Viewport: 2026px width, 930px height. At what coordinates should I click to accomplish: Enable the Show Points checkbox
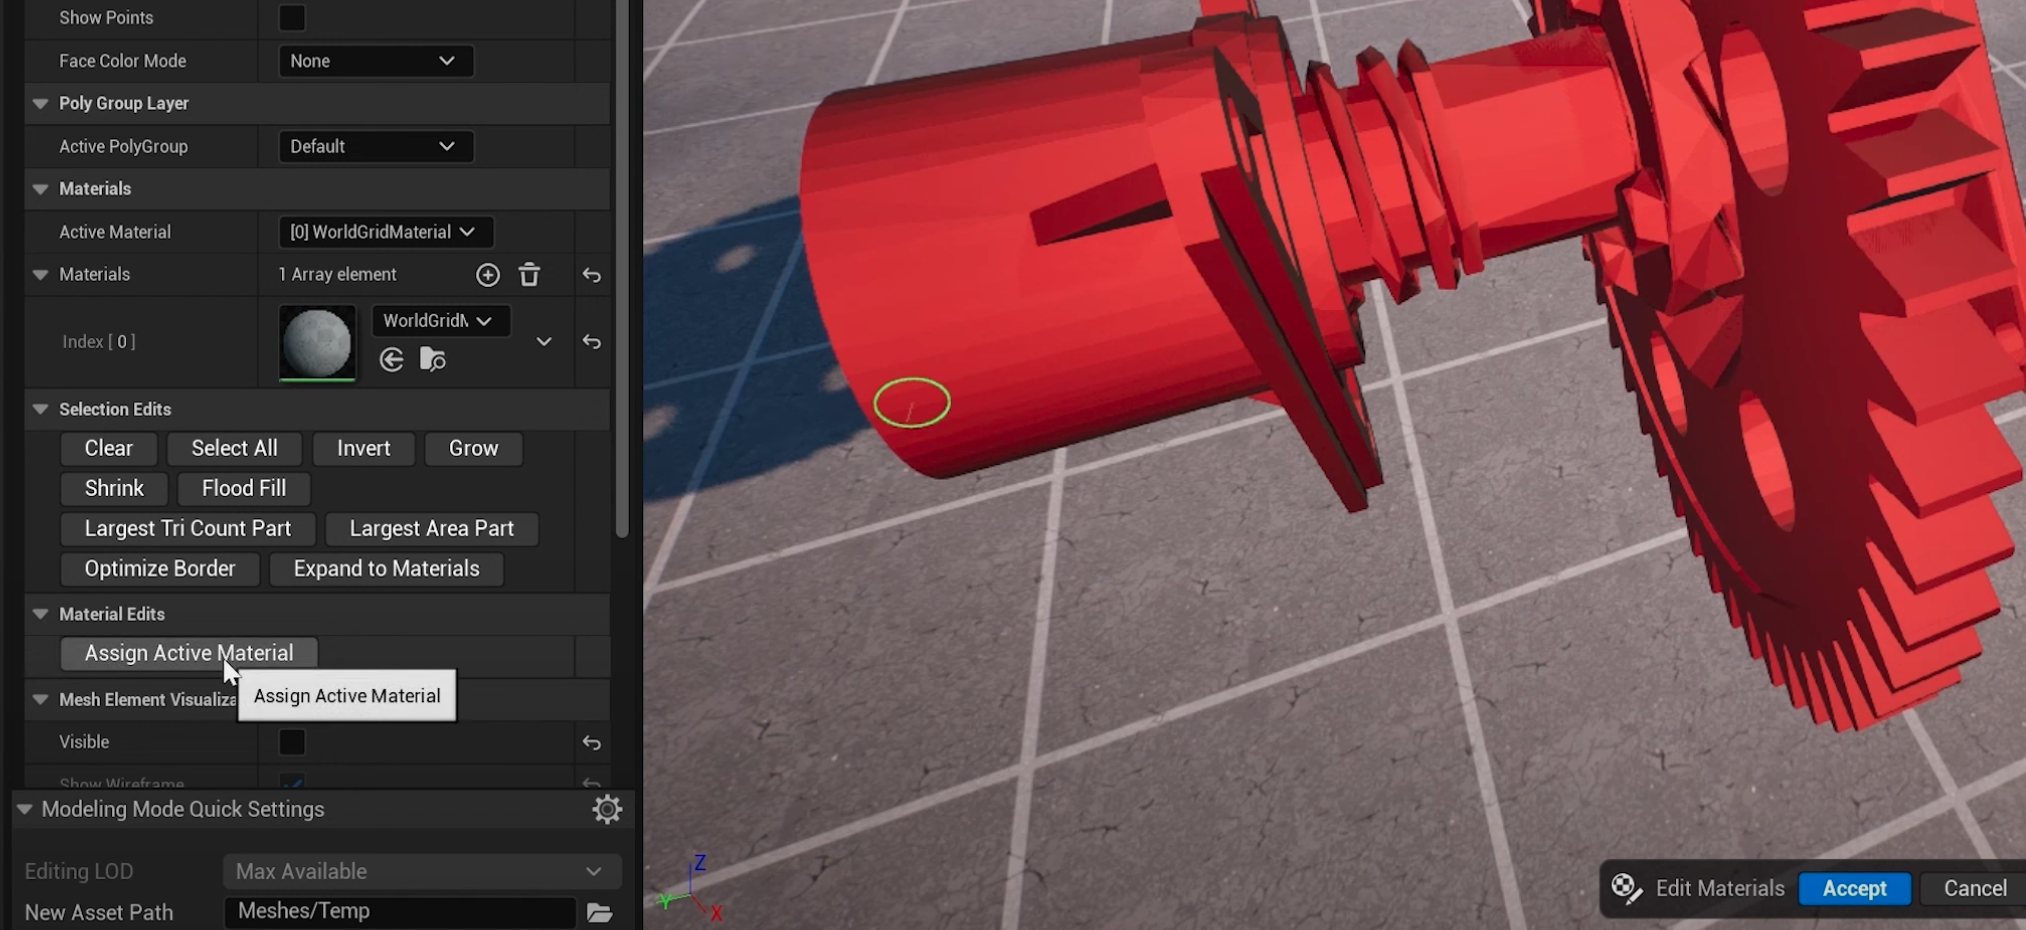click(x=292, y=18)
